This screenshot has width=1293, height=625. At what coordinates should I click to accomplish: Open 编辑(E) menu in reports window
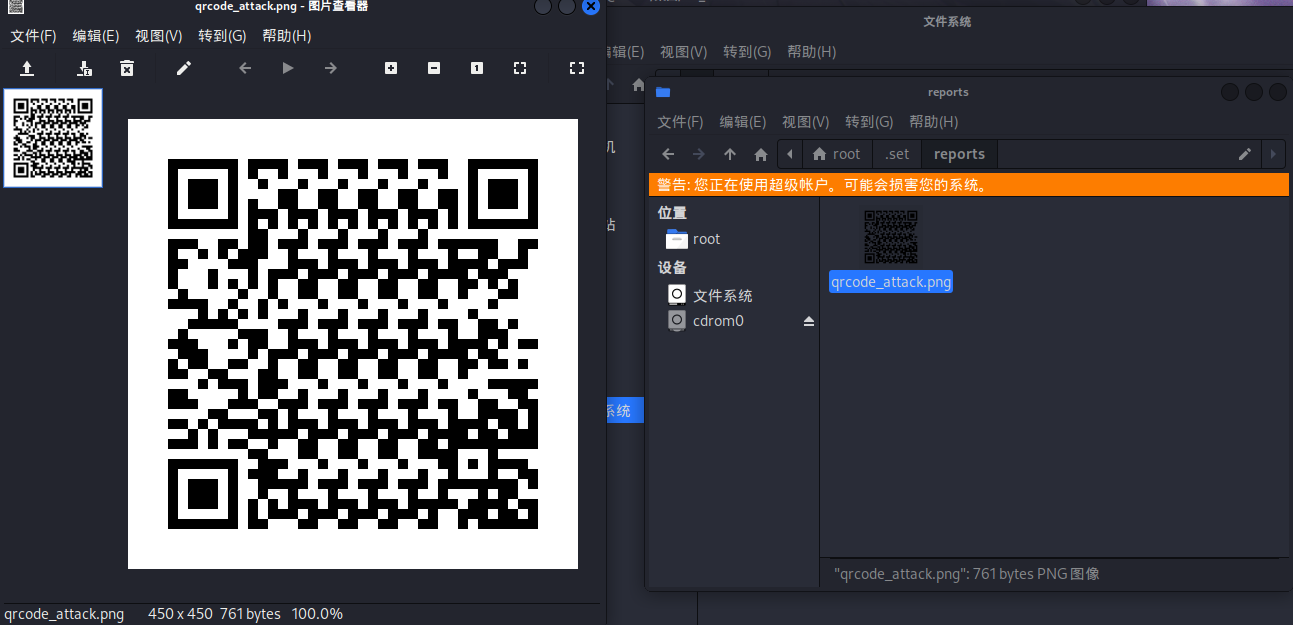[x=743, y=122]
